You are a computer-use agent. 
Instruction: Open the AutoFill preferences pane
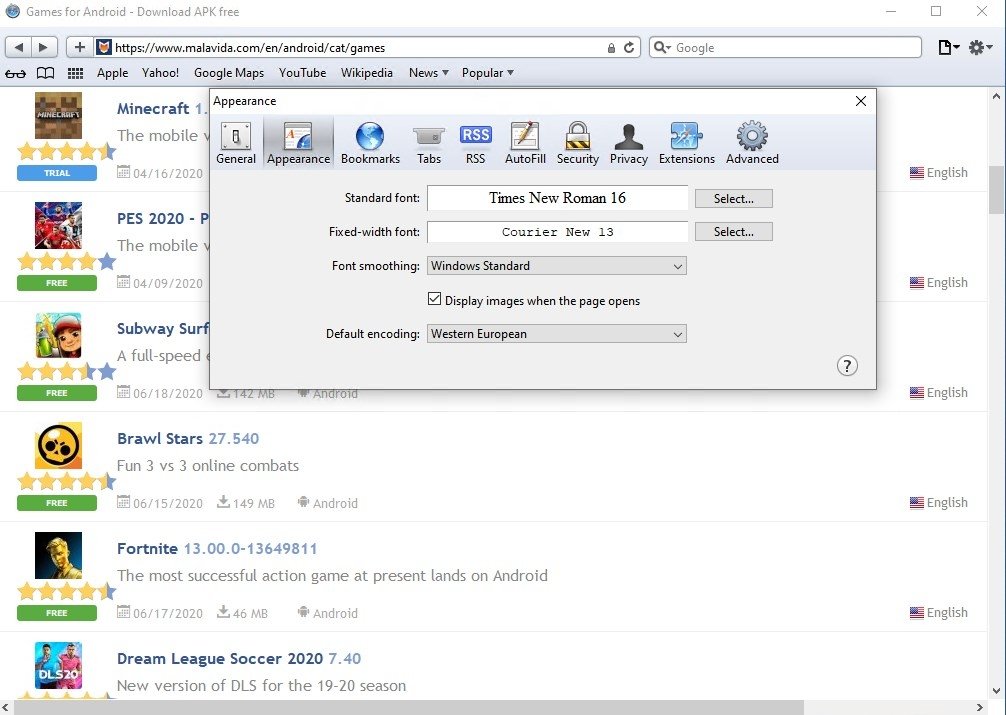[x=525, y=143]
